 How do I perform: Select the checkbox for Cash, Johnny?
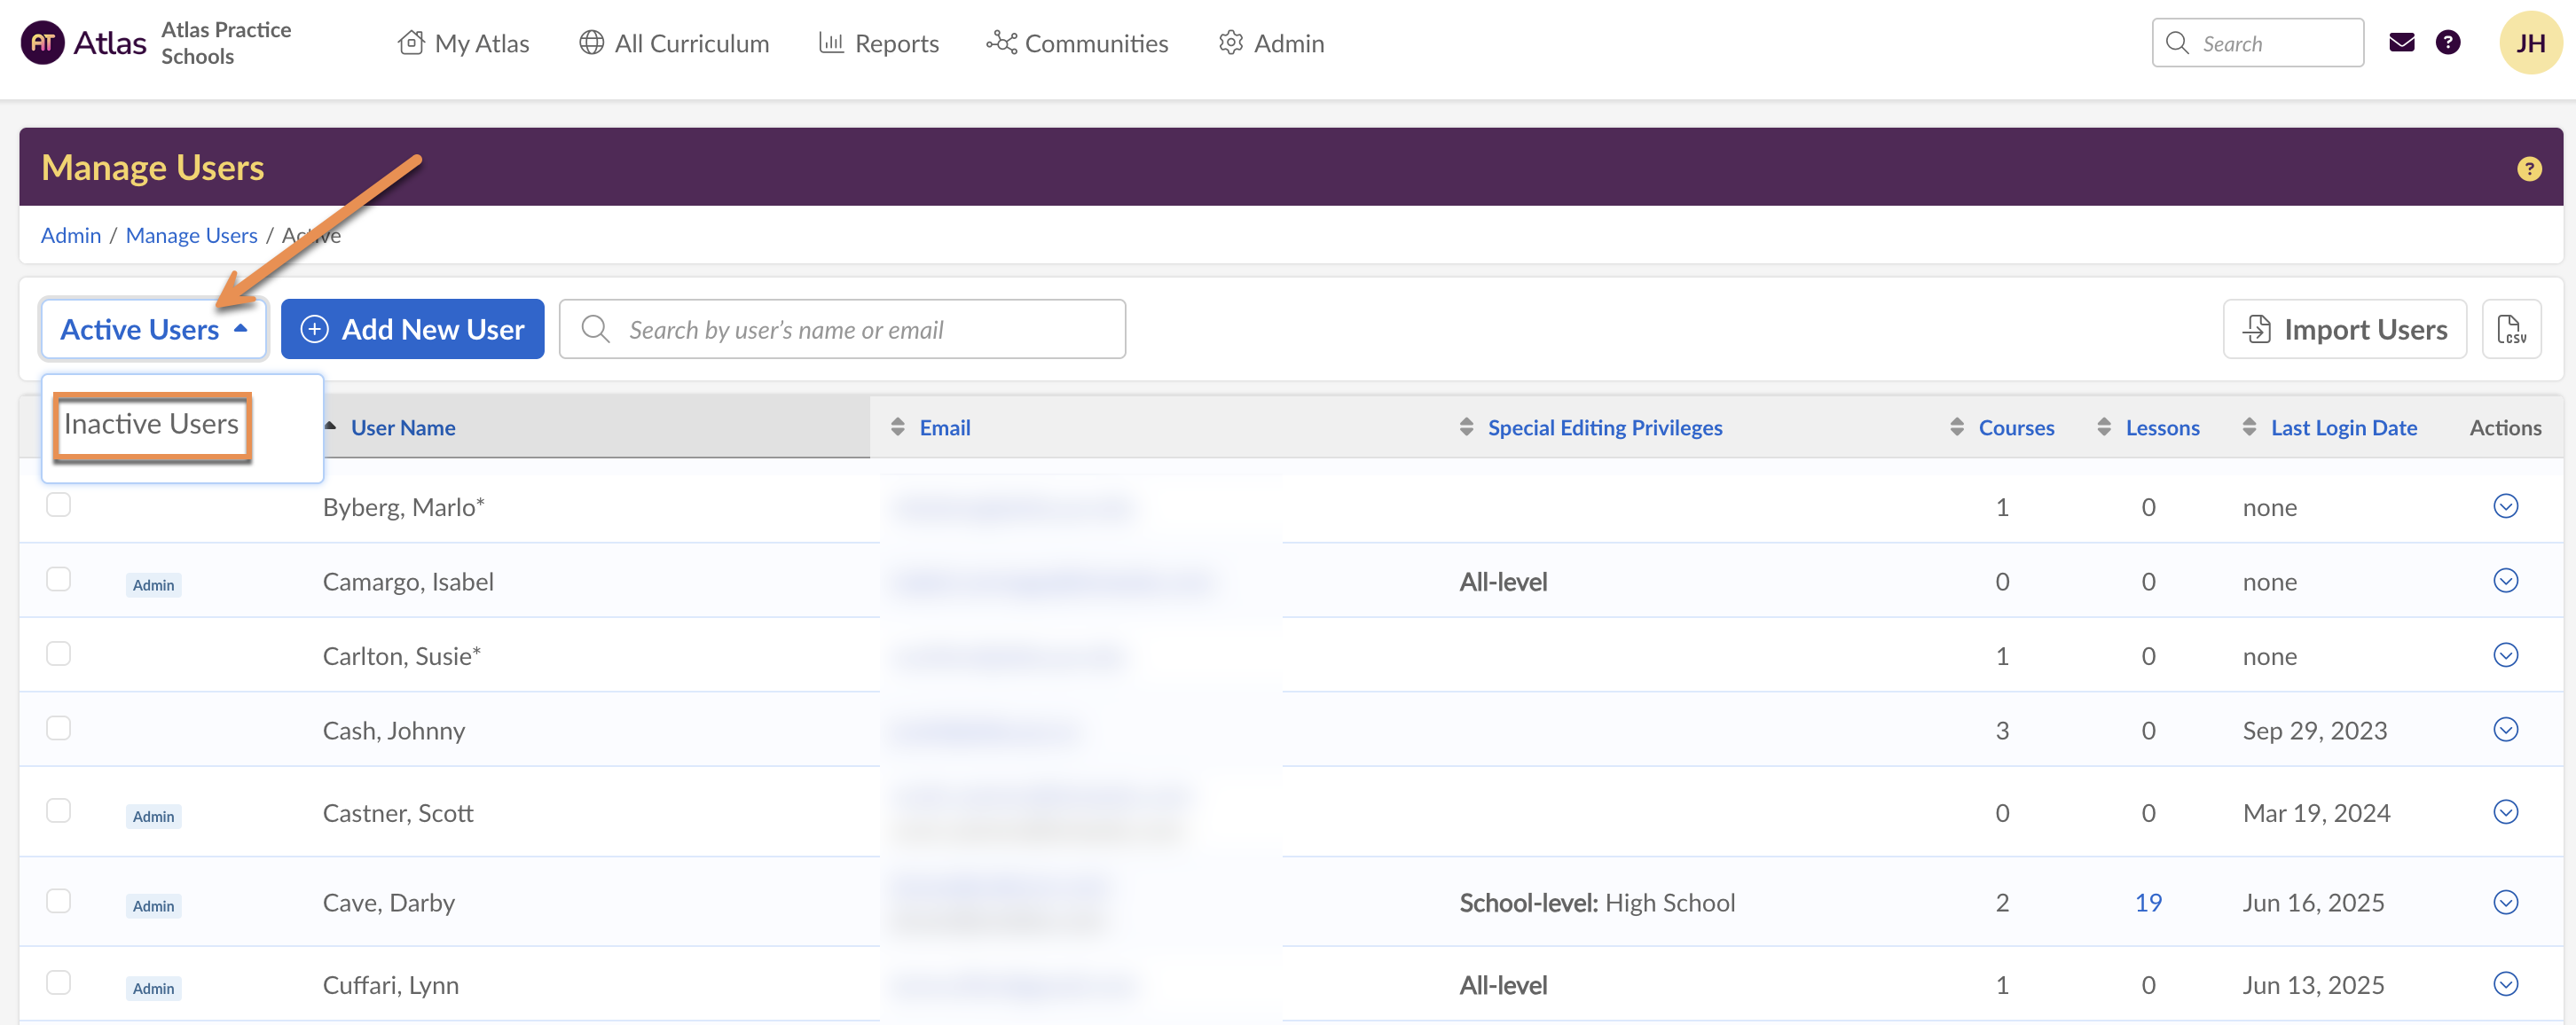pyautogui.click(x=59, y=728)
